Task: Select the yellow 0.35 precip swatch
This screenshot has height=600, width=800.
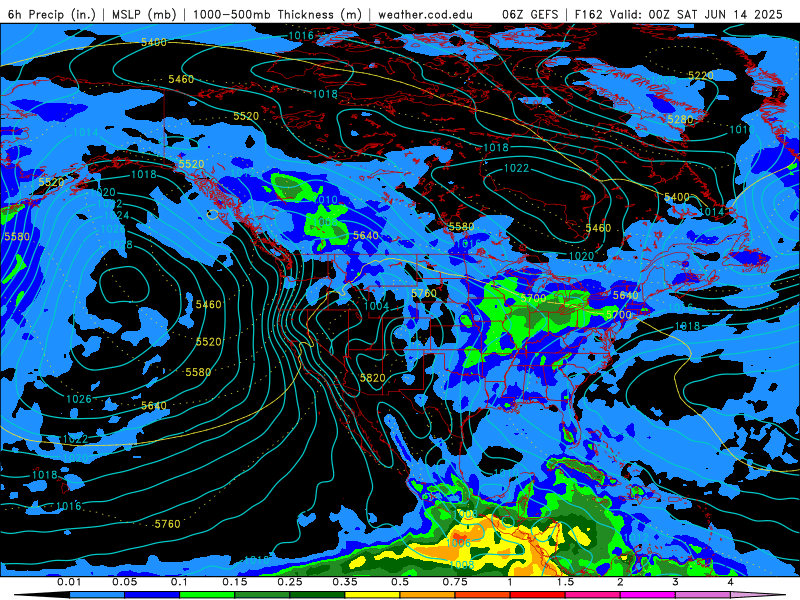Action: (x=372, y=595)
